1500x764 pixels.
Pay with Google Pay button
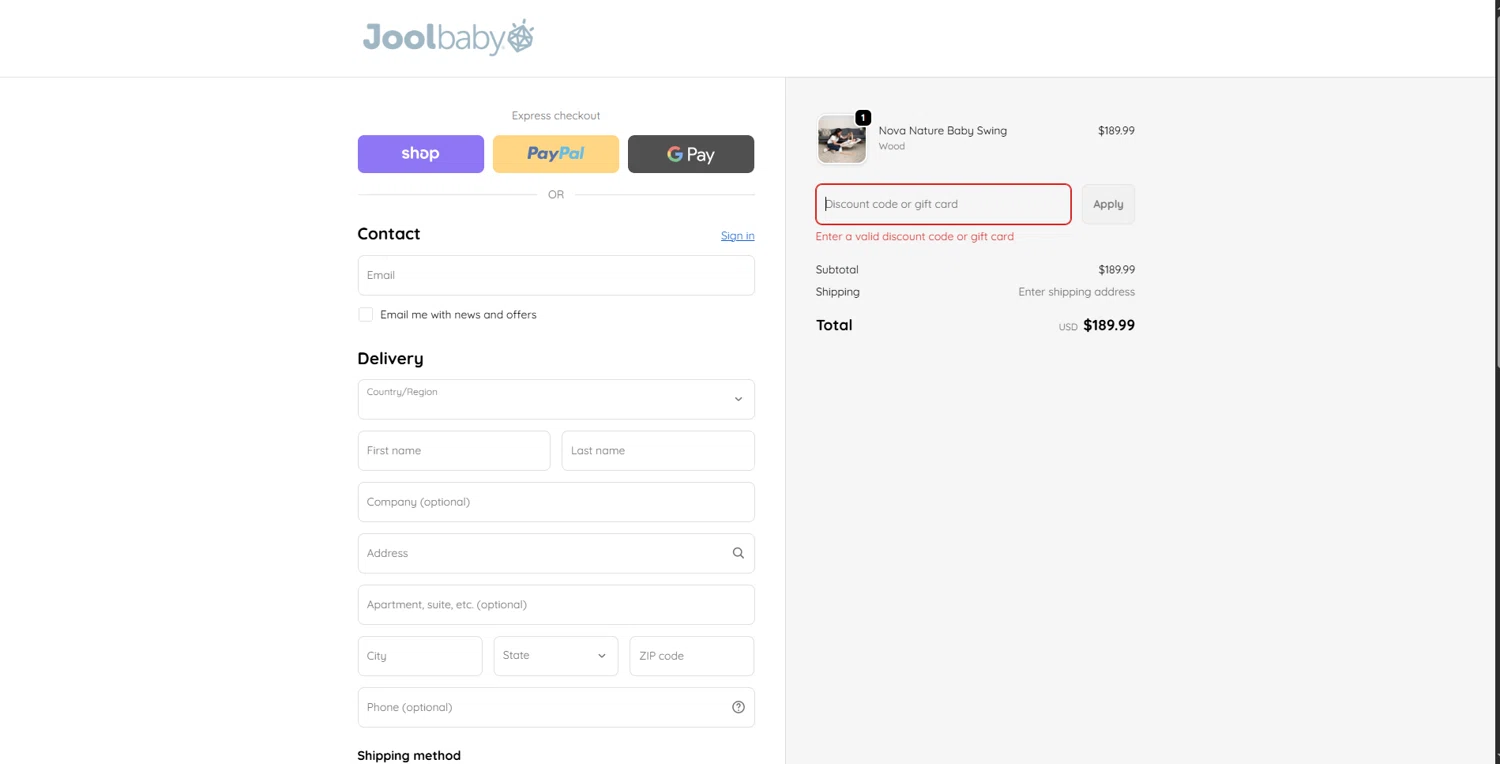[691, 154]
